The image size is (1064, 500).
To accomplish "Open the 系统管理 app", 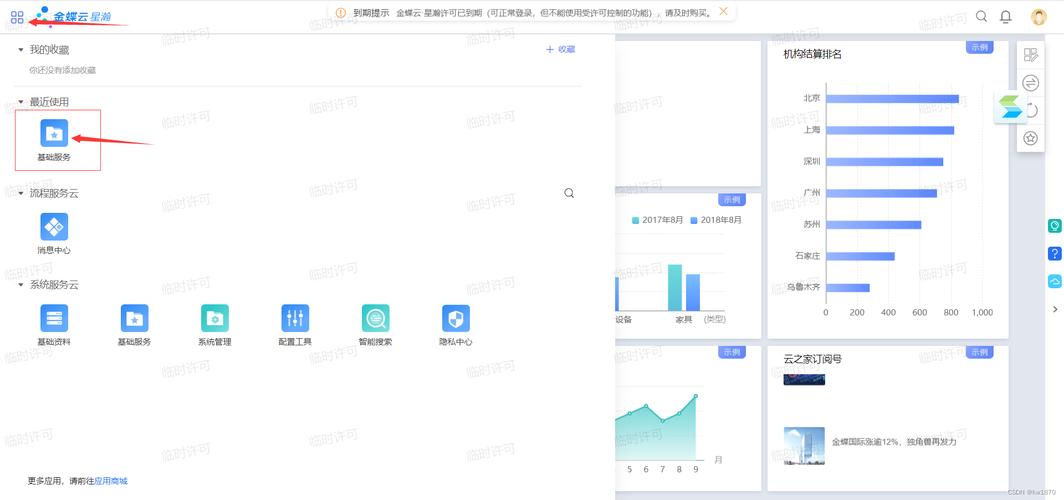I will tap(214, 326).
